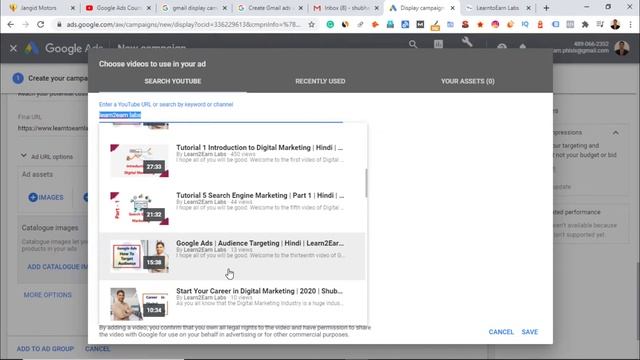Click thumbnail of the 21:32 video

coord(139,209)
